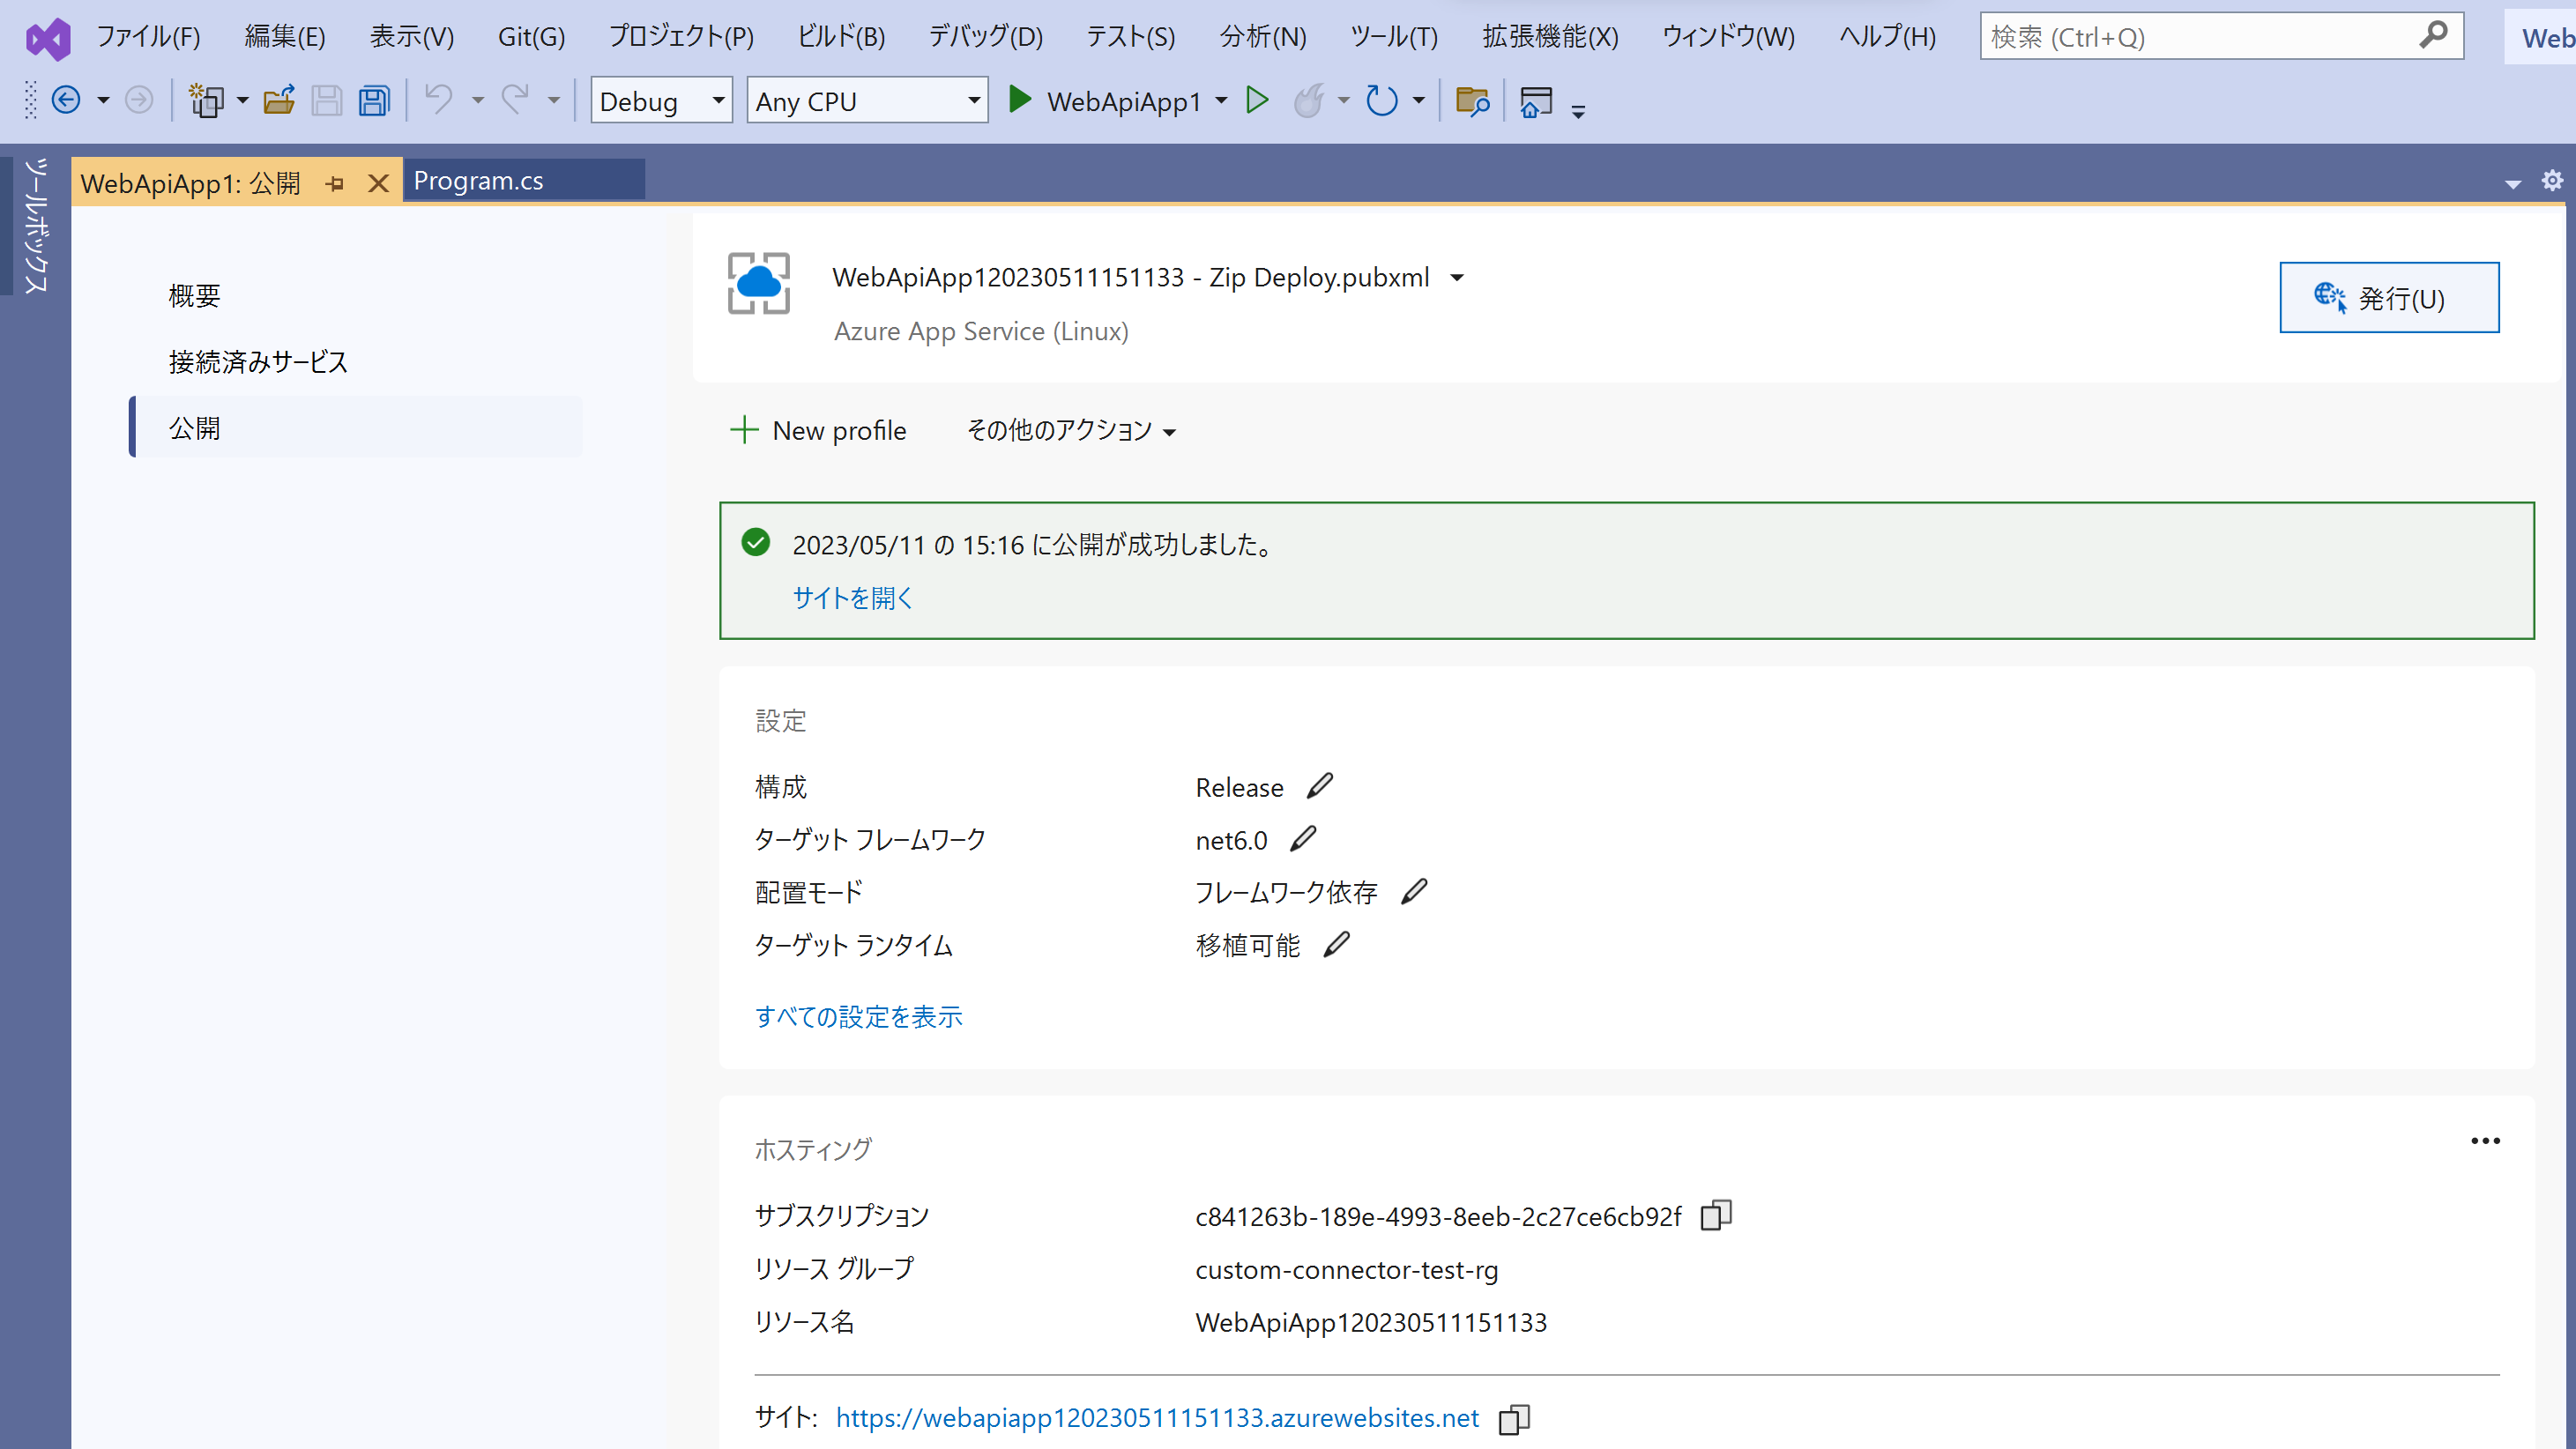The height and width of the screenshot is (1449, 2576).
Task: Expand the hot reload options dropdown
Action: pos(1343,101)
